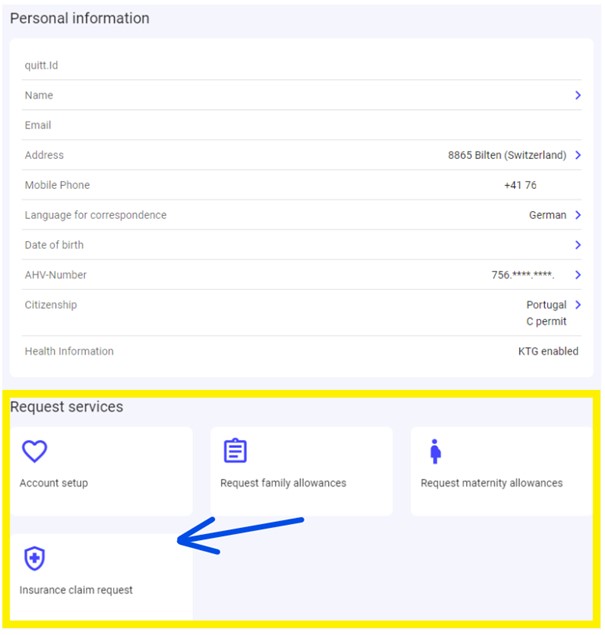Click the mobile phone number +41 76

(520, 185)
